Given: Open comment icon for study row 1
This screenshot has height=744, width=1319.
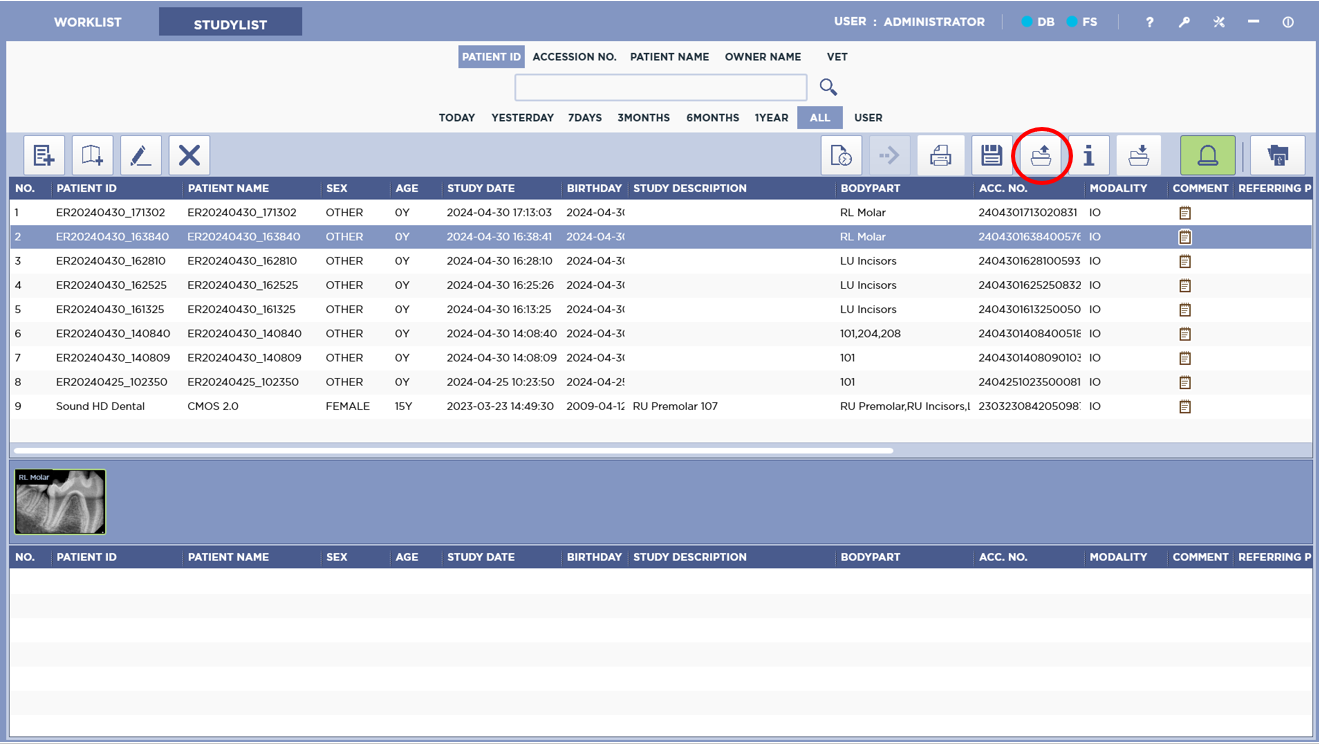Looking at the screenshot, I should coord(1185,213).
